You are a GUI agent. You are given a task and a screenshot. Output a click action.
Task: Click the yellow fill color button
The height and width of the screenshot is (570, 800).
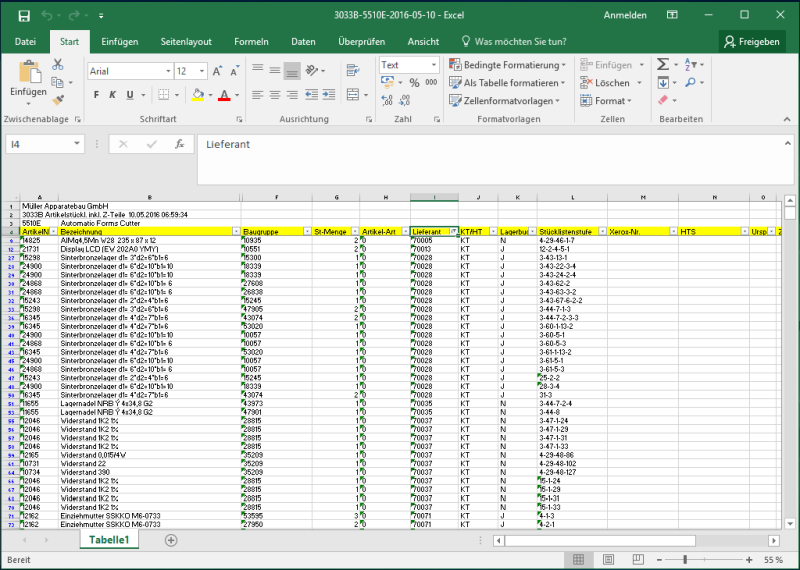(x=198, y=95)
